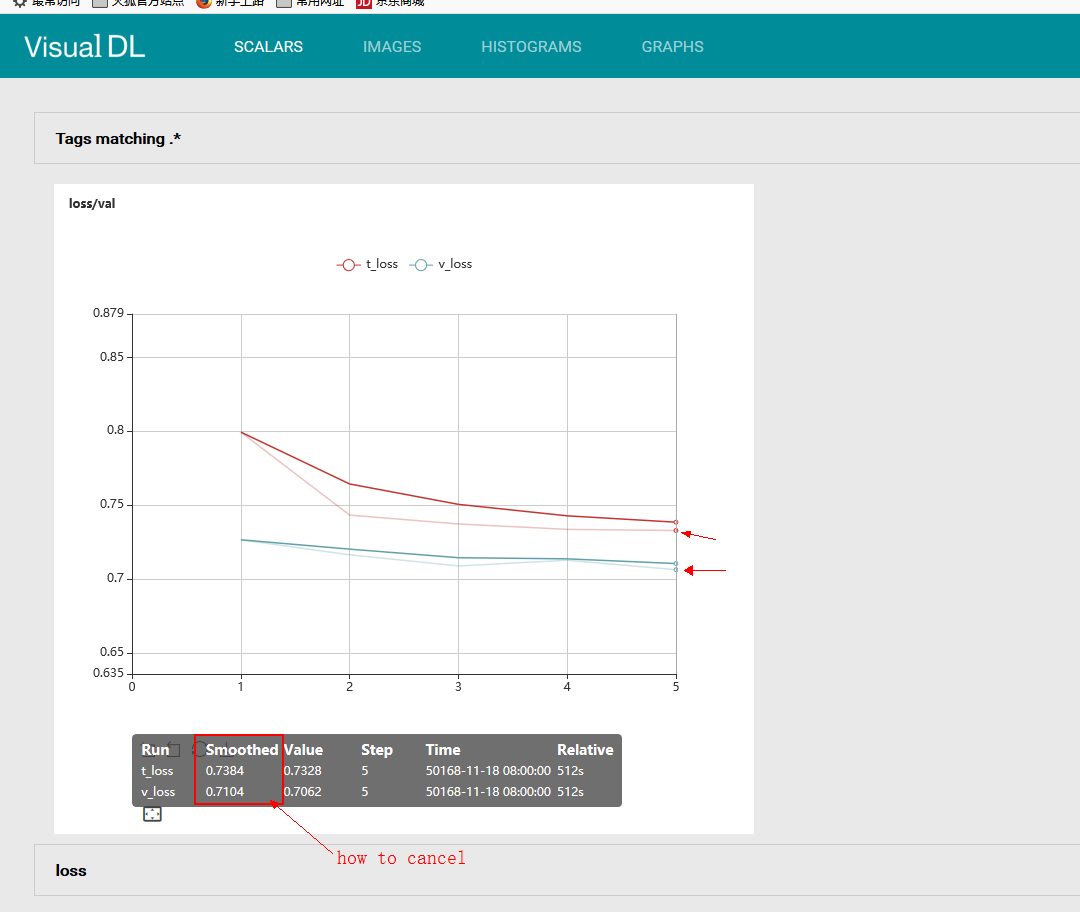Click the y-axis label 0.879
Viewport: 1080px width, 912px height.
click(x=108, y=313)
